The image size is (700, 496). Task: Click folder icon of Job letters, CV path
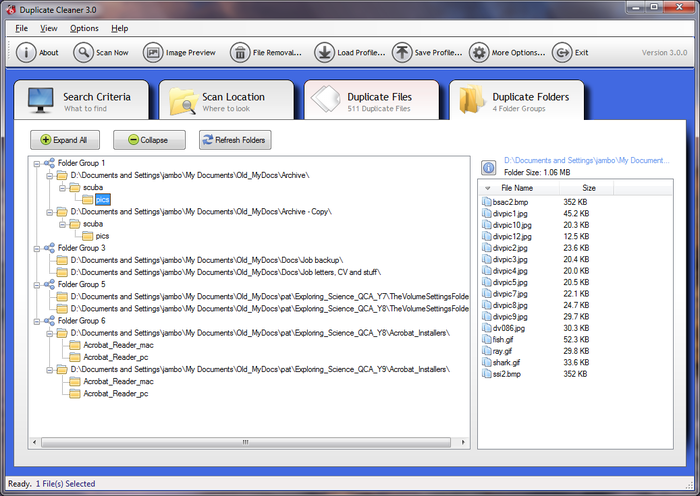coord(62,272)
